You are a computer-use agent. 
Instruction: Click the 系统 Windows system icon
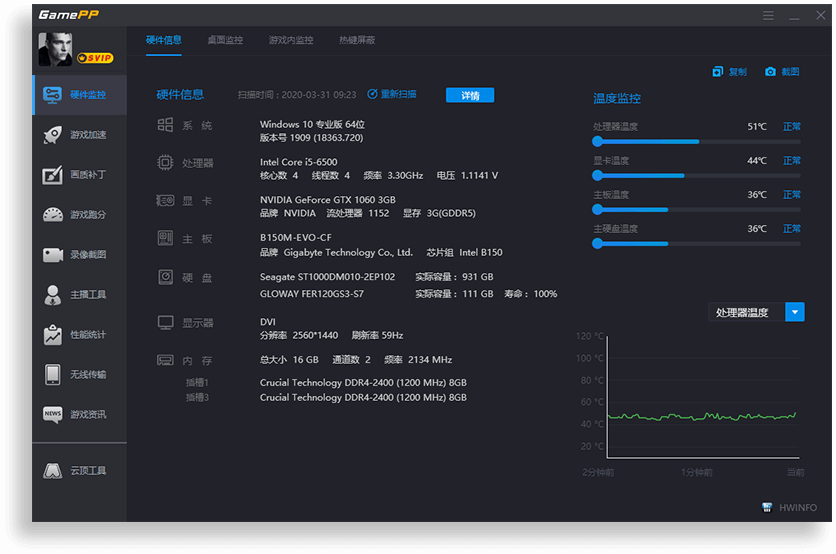[x=165, y=125]
